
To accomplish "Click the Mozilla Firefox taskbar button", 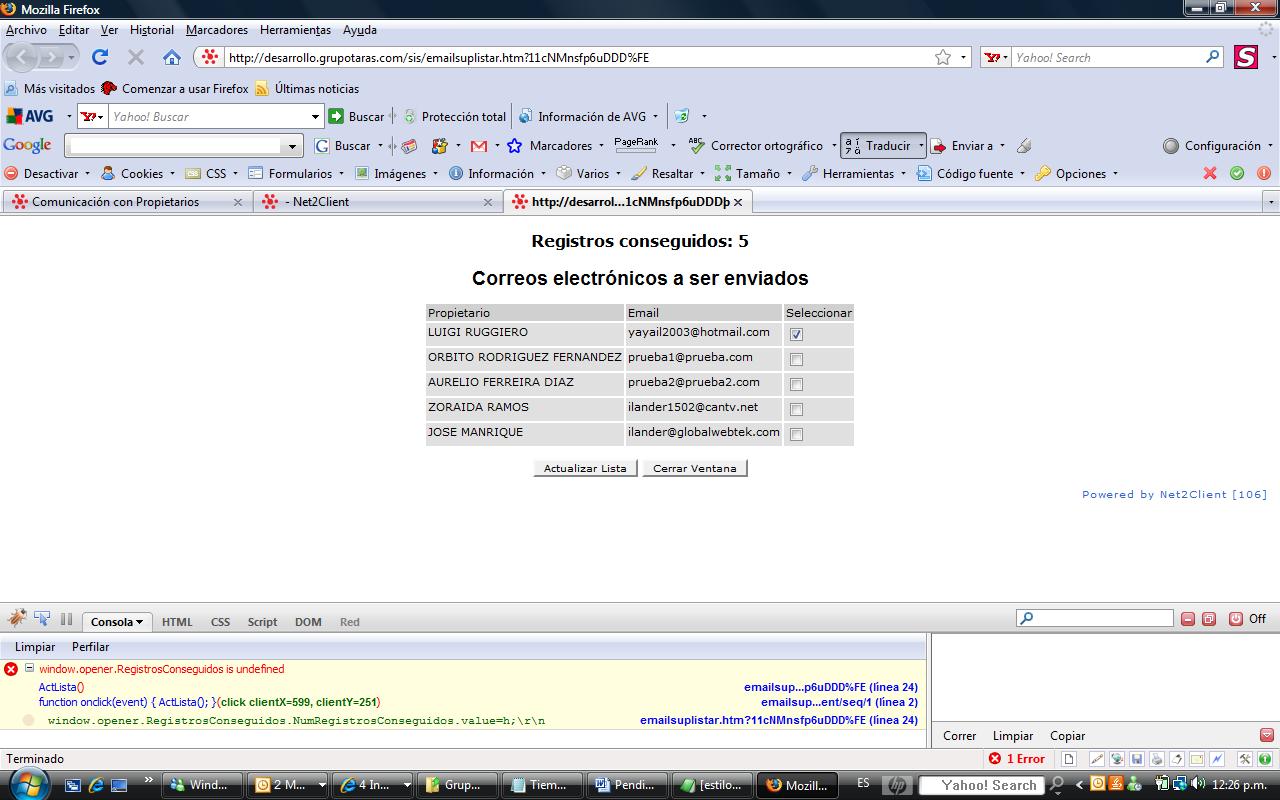I will coord(798,785).
